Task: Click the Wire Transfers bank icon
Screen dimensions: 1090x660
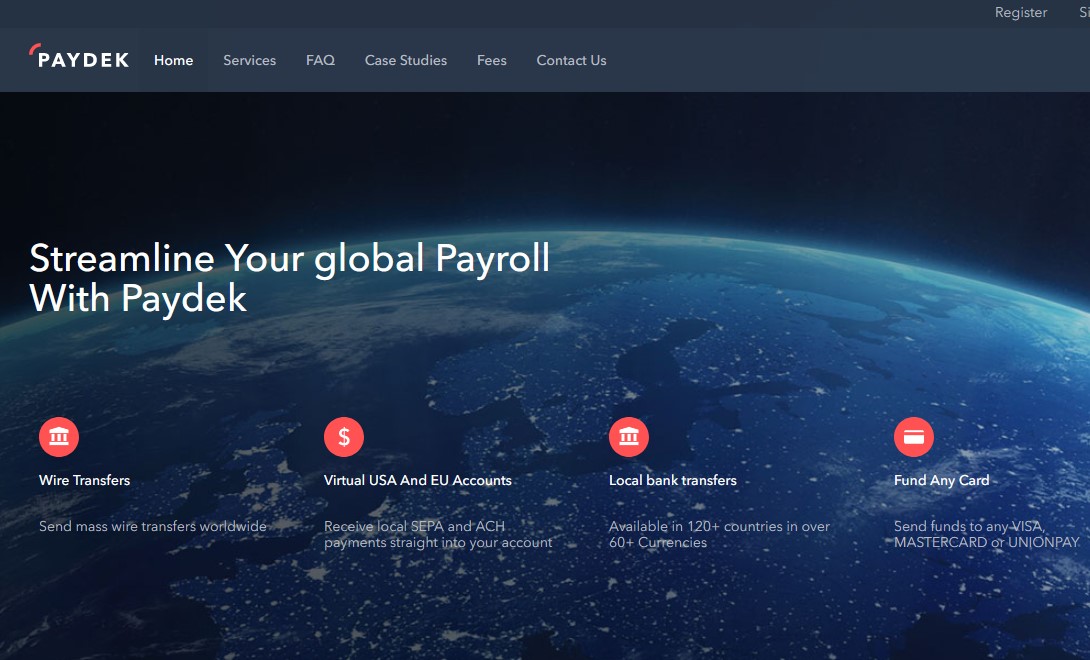Action: [59, 437]
